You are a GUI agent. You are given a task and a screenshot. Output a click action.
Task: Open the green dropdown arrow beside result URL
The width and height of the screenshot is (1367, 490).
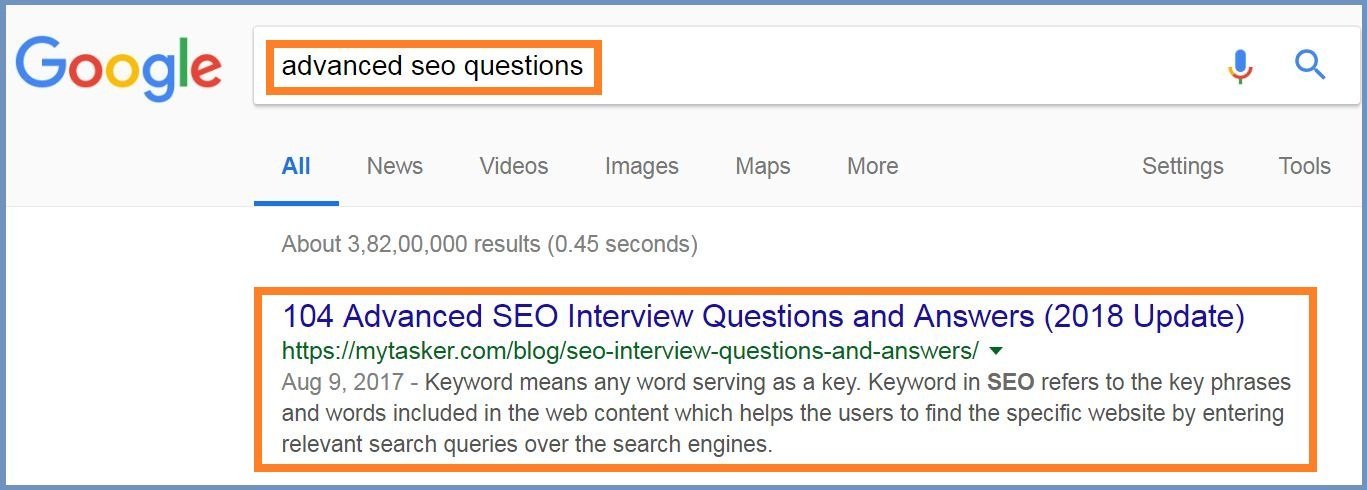pos(995,351)
